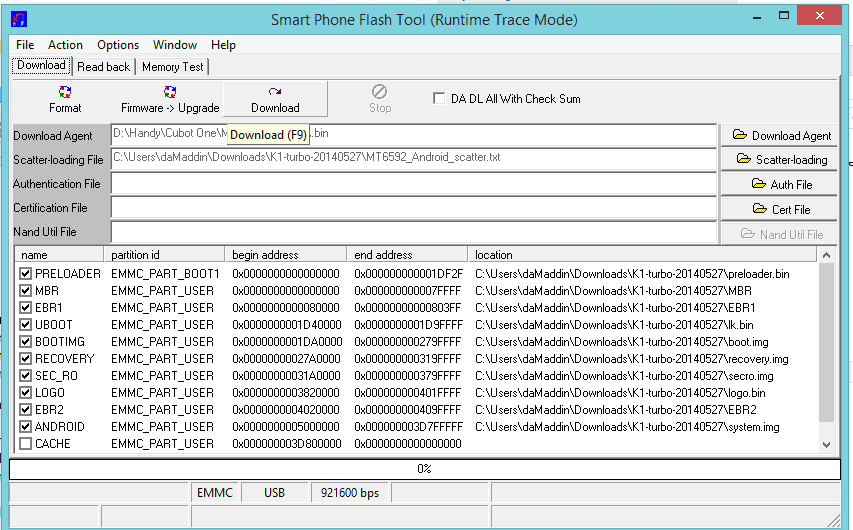Uncheck the RECOVERY partition
The image size is (853, 530).
click(x=25, y=359)
